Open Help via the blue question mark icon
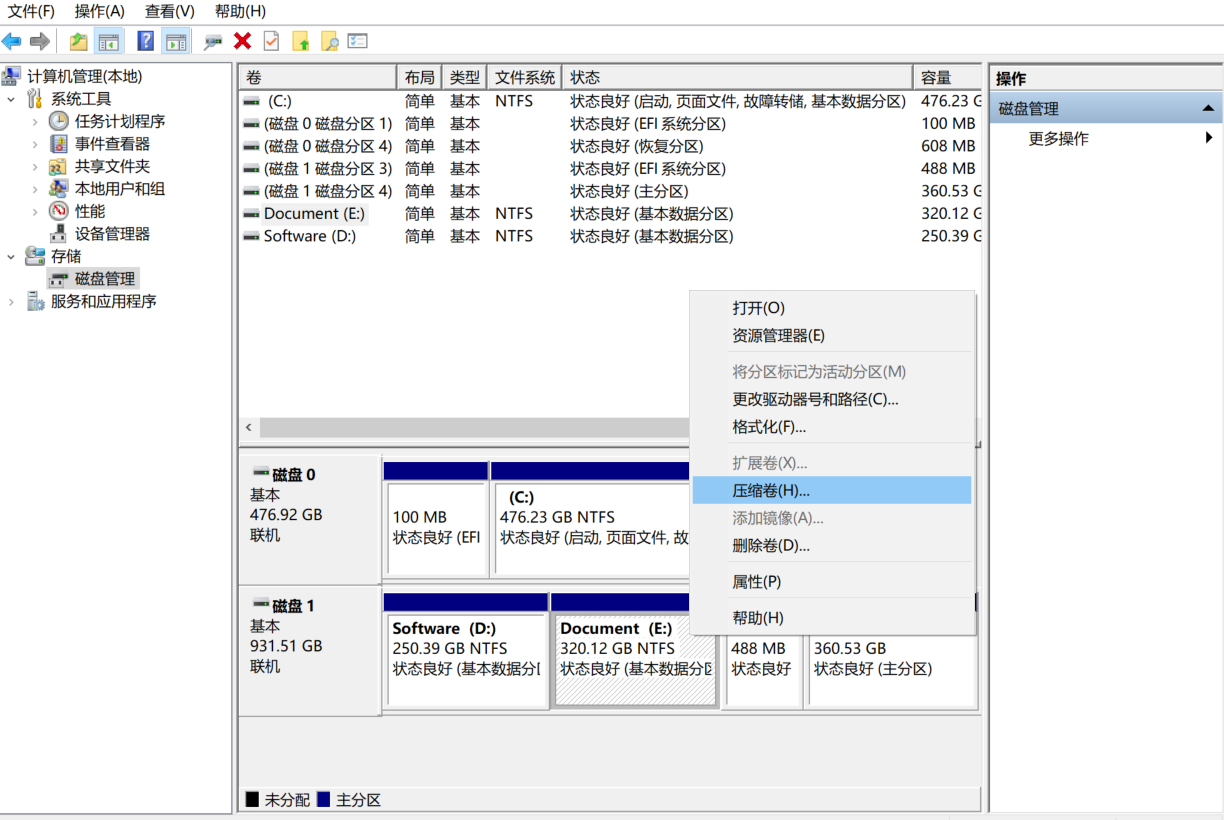The width and height of the screenshot is (1224, 820). [x=146, y=41]
